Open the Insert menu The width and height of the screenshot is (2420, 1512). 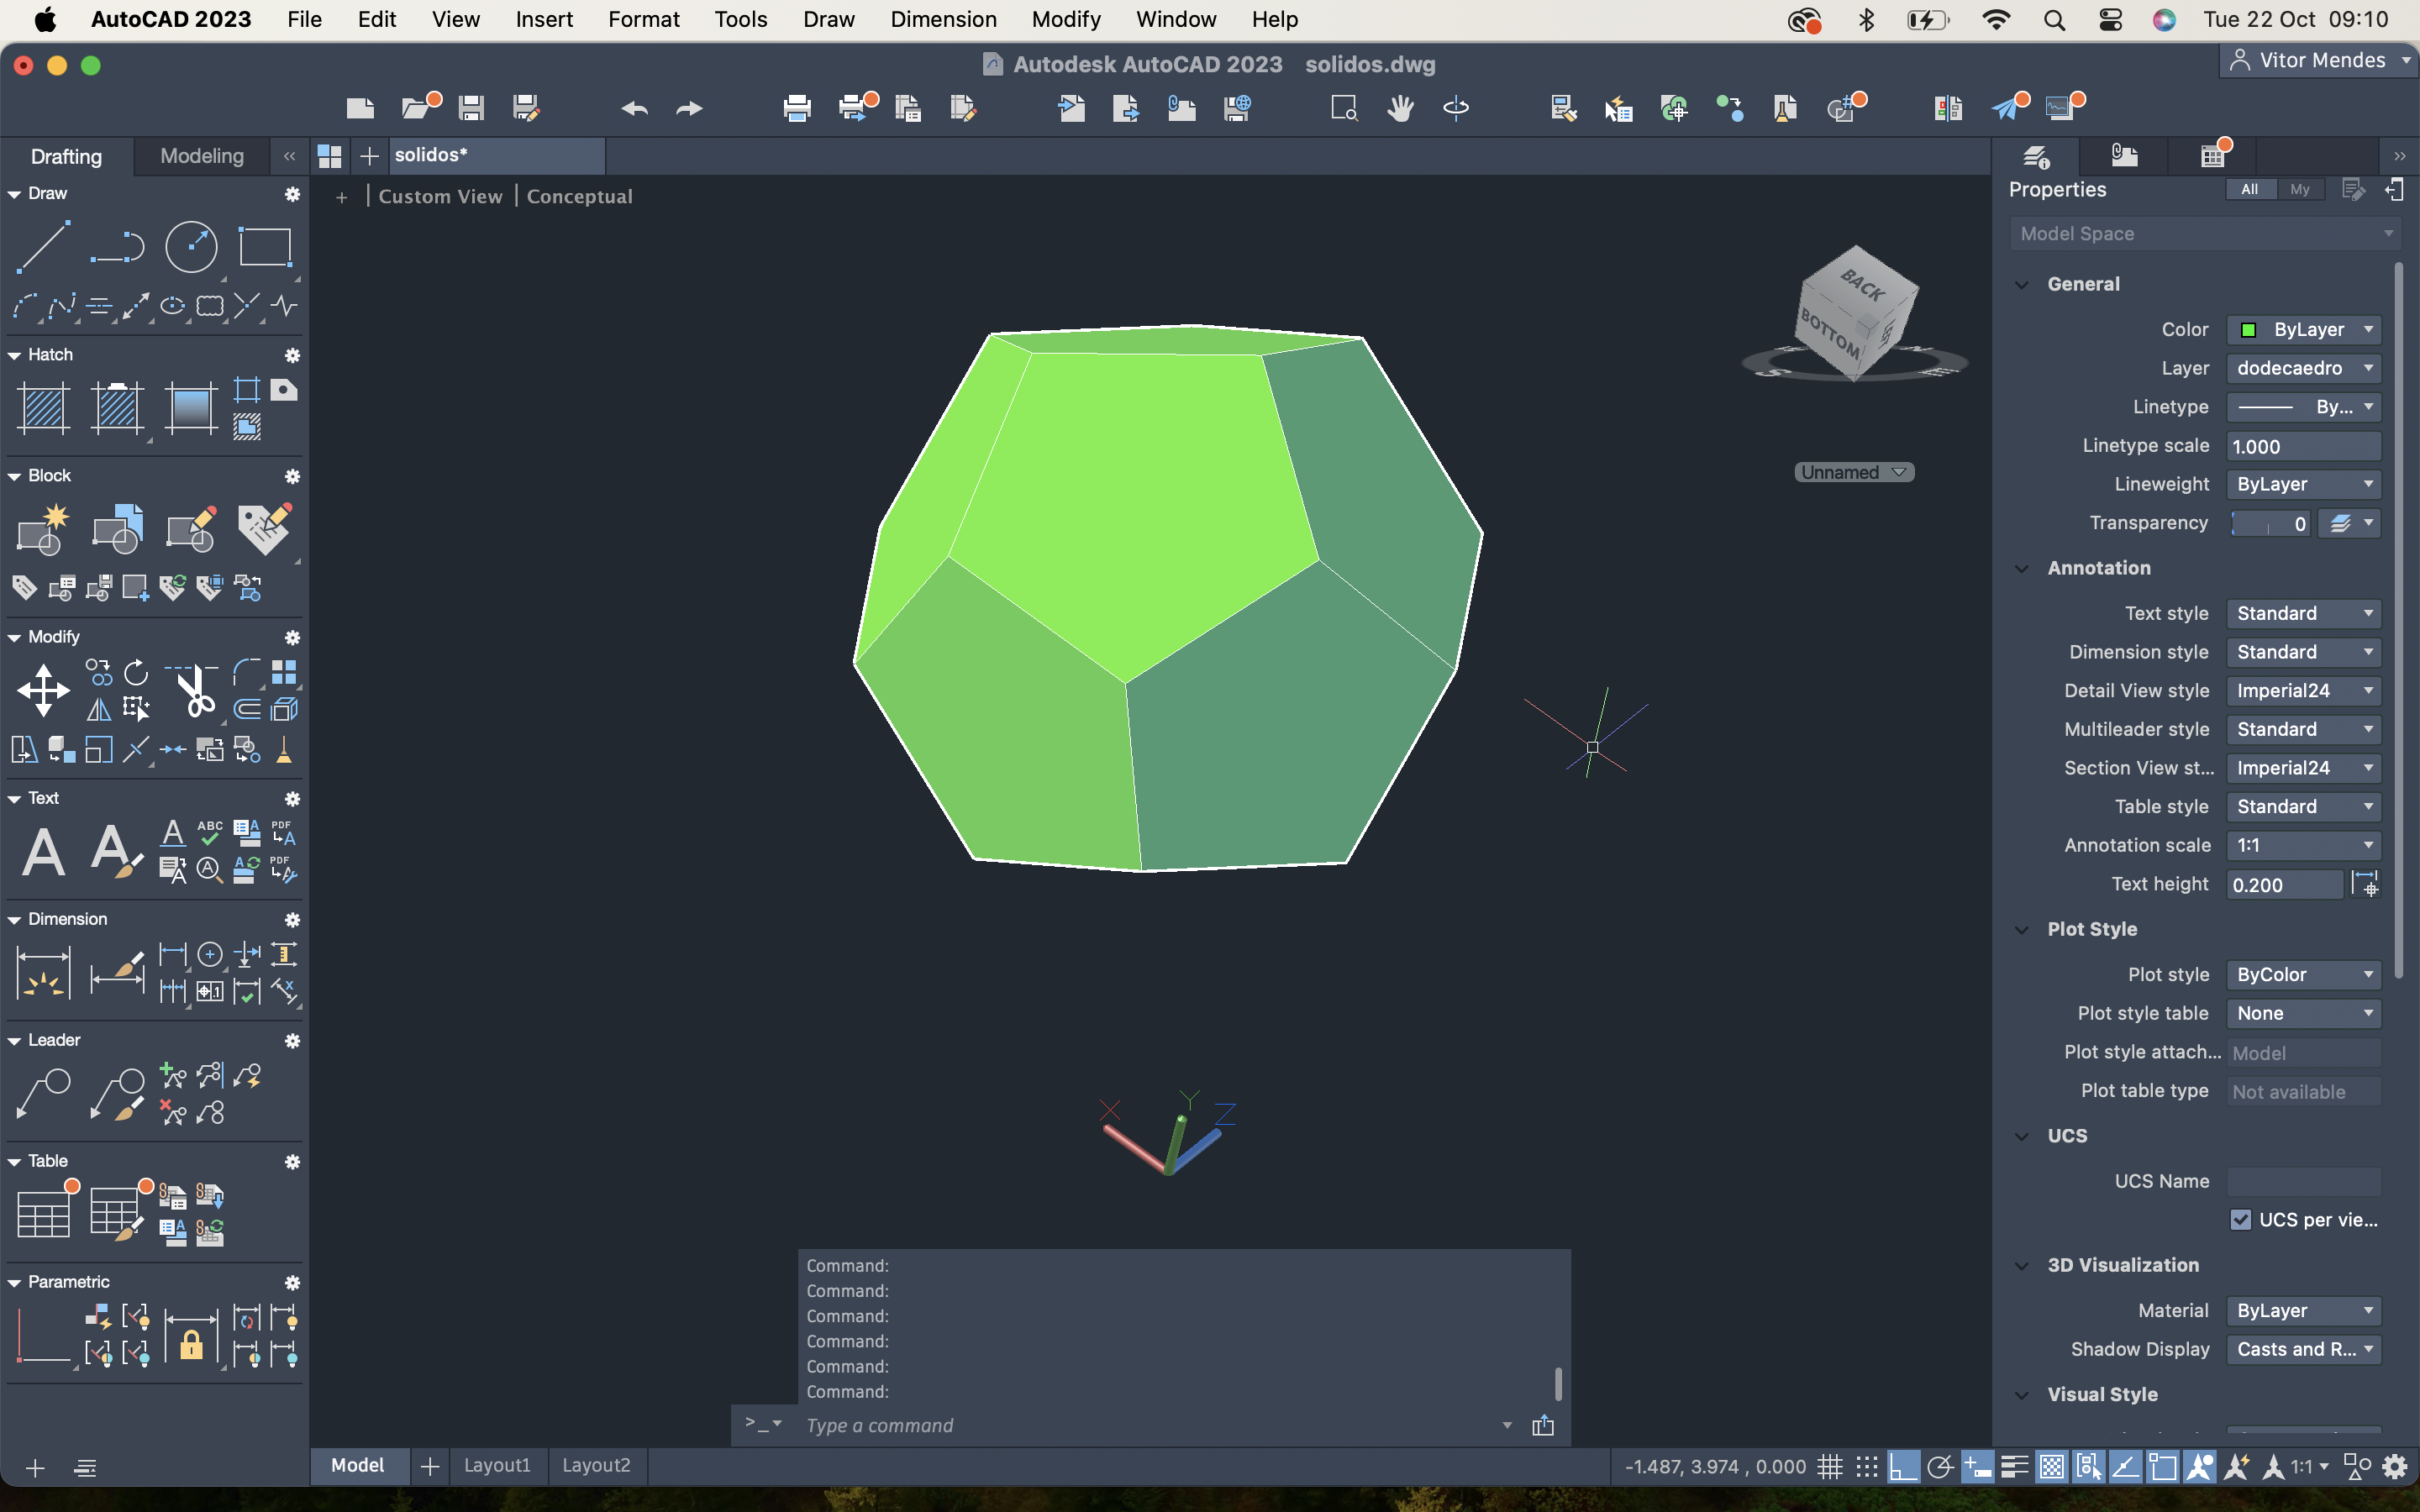click(543, 19)
